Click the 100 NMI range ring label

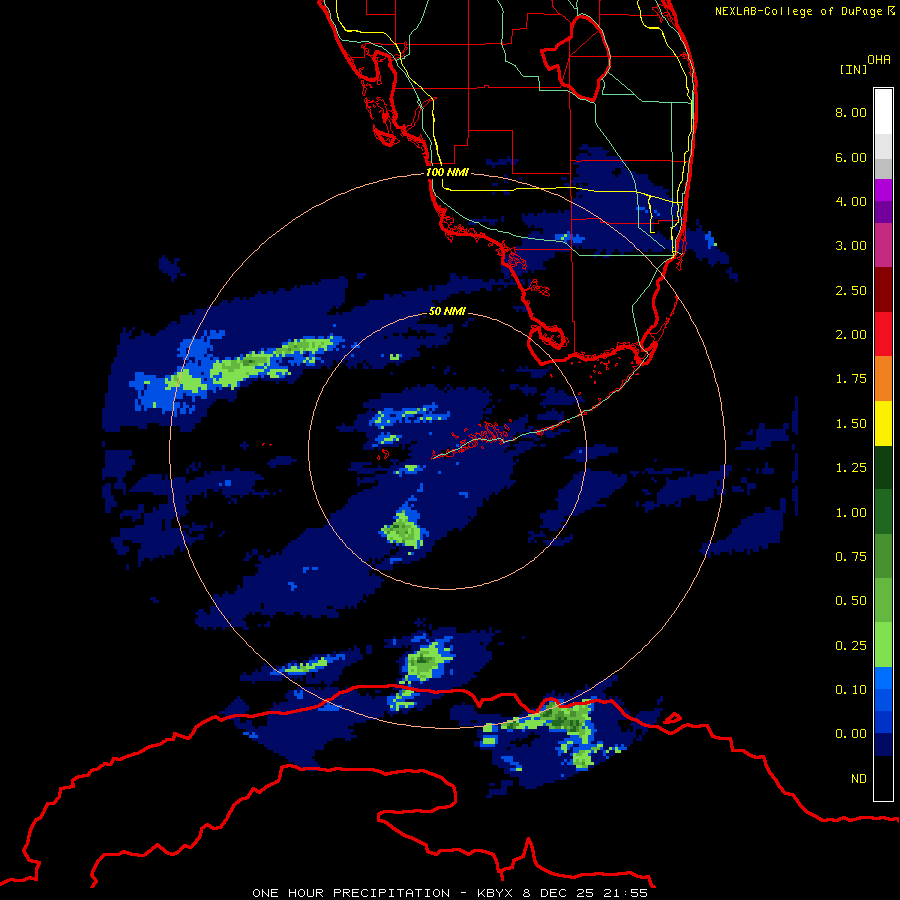point(447,172)
